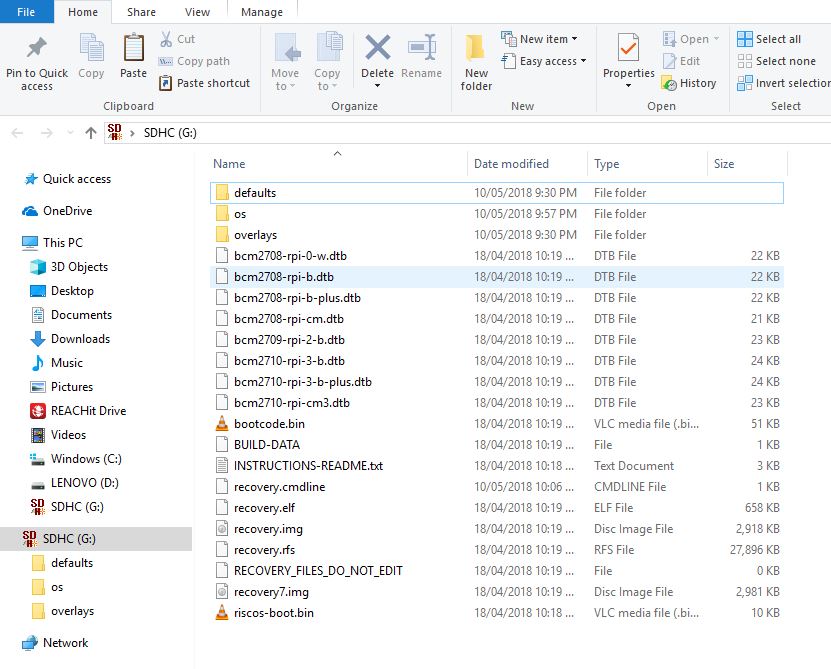Click the Pin to Quick access icon
Viewport: 831px width, 669px height.
[x=37, y=48]
